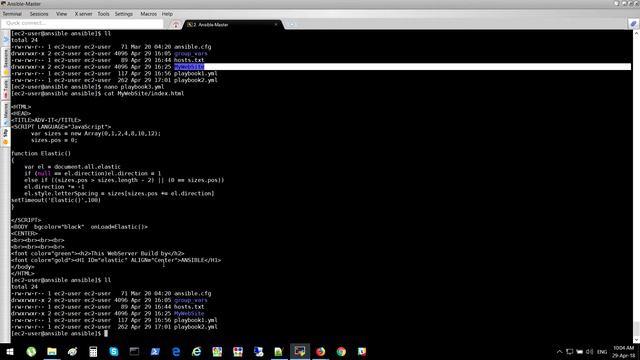The height and width of the screenshot is (360, 640).
Task: Open File Explorer from the taskbar
Action: point(52,351)
